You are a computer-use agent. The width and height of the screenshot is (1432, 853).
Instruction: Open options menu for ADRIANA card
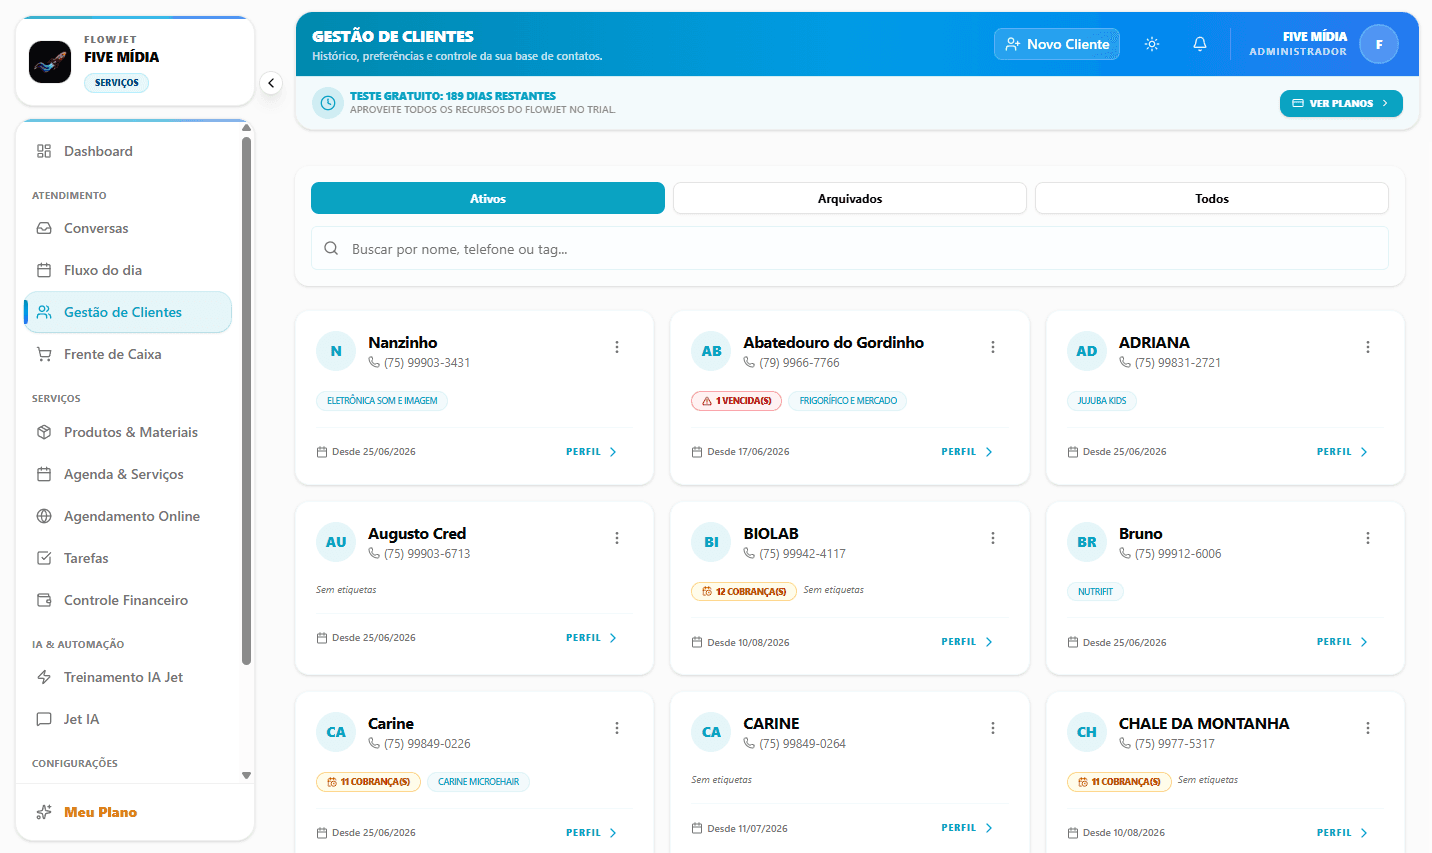point(1368,347)
